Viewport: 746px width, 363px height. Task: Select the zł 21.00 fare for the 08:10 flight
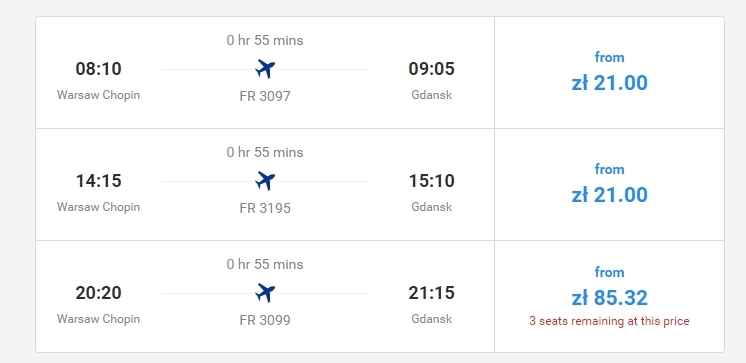pyautogui.click(x=609, y=83)
